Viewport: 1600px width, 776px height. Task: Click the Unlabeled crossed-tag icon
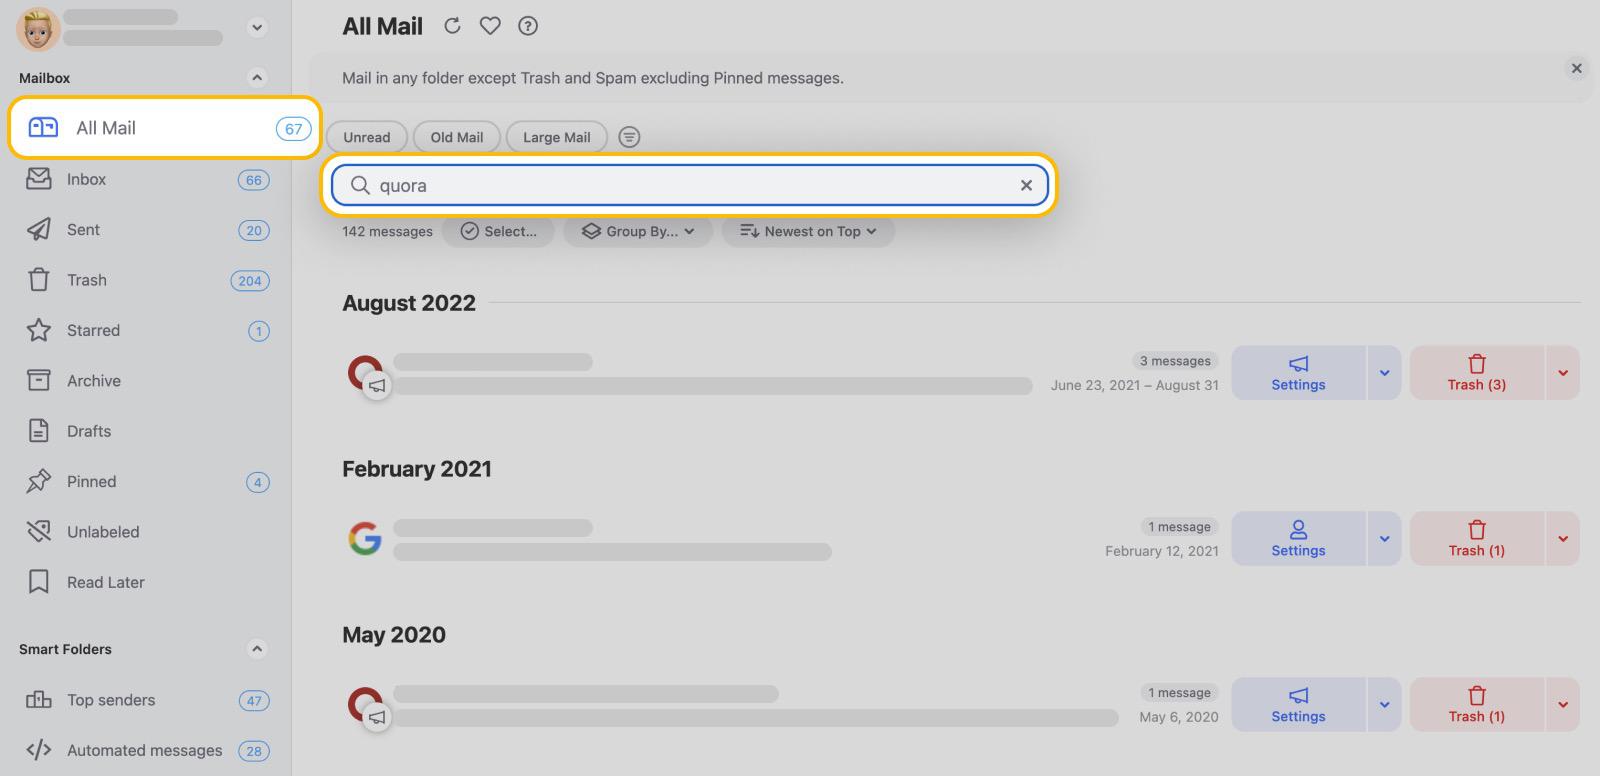tap(39, 532)
